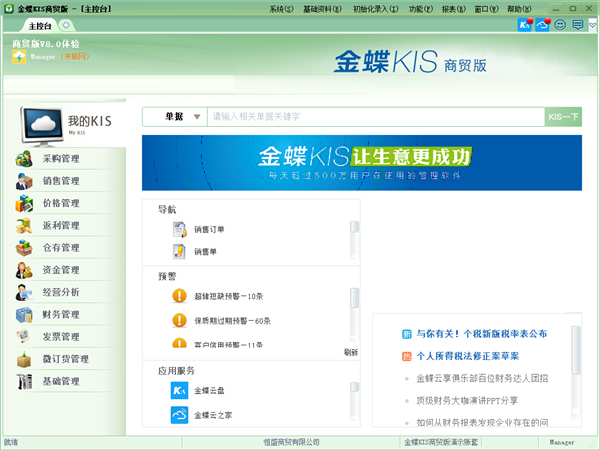Click the 返利管理 rebate icon
Image resolution: width=600 pixels, height=450 pixels.
tap(24, 225)
